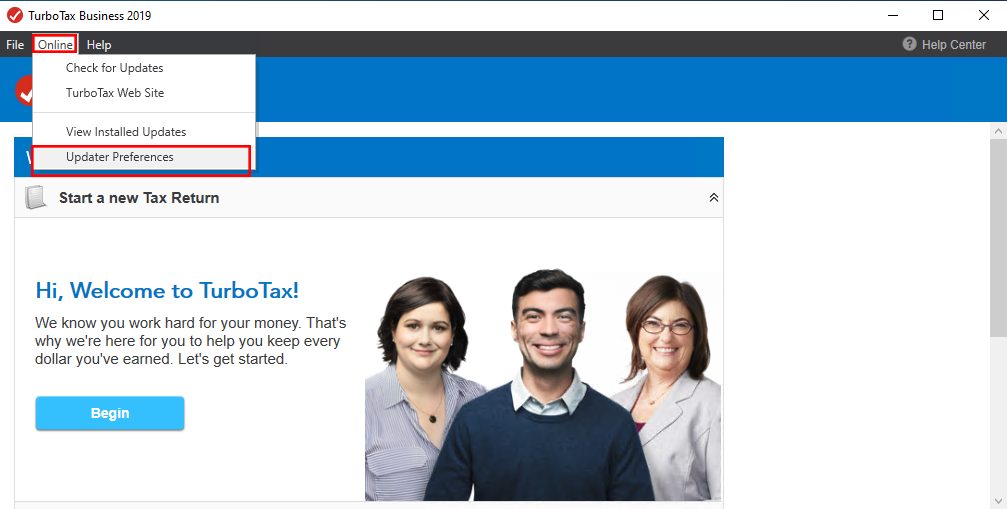The width and height of the screenshot is (1007, 509).
Task: Click the Start a new Tax Return heading
Action: point(139,198)
